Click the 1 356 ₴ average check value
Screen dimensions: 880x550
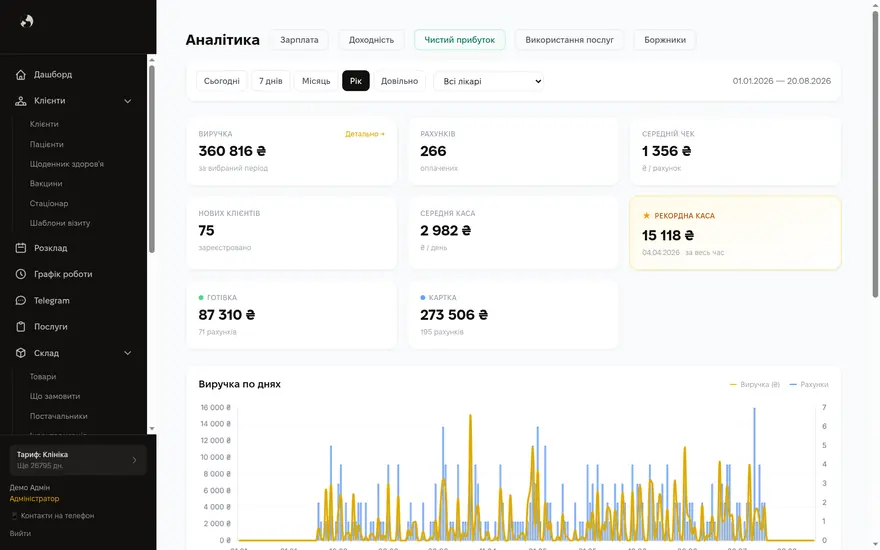point(667,151)
